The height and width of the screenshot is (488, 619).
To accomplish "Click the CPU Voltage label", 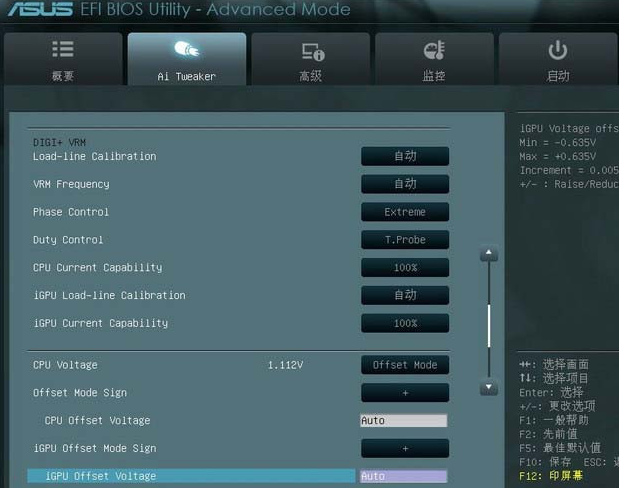I will (x=65, y=365).
